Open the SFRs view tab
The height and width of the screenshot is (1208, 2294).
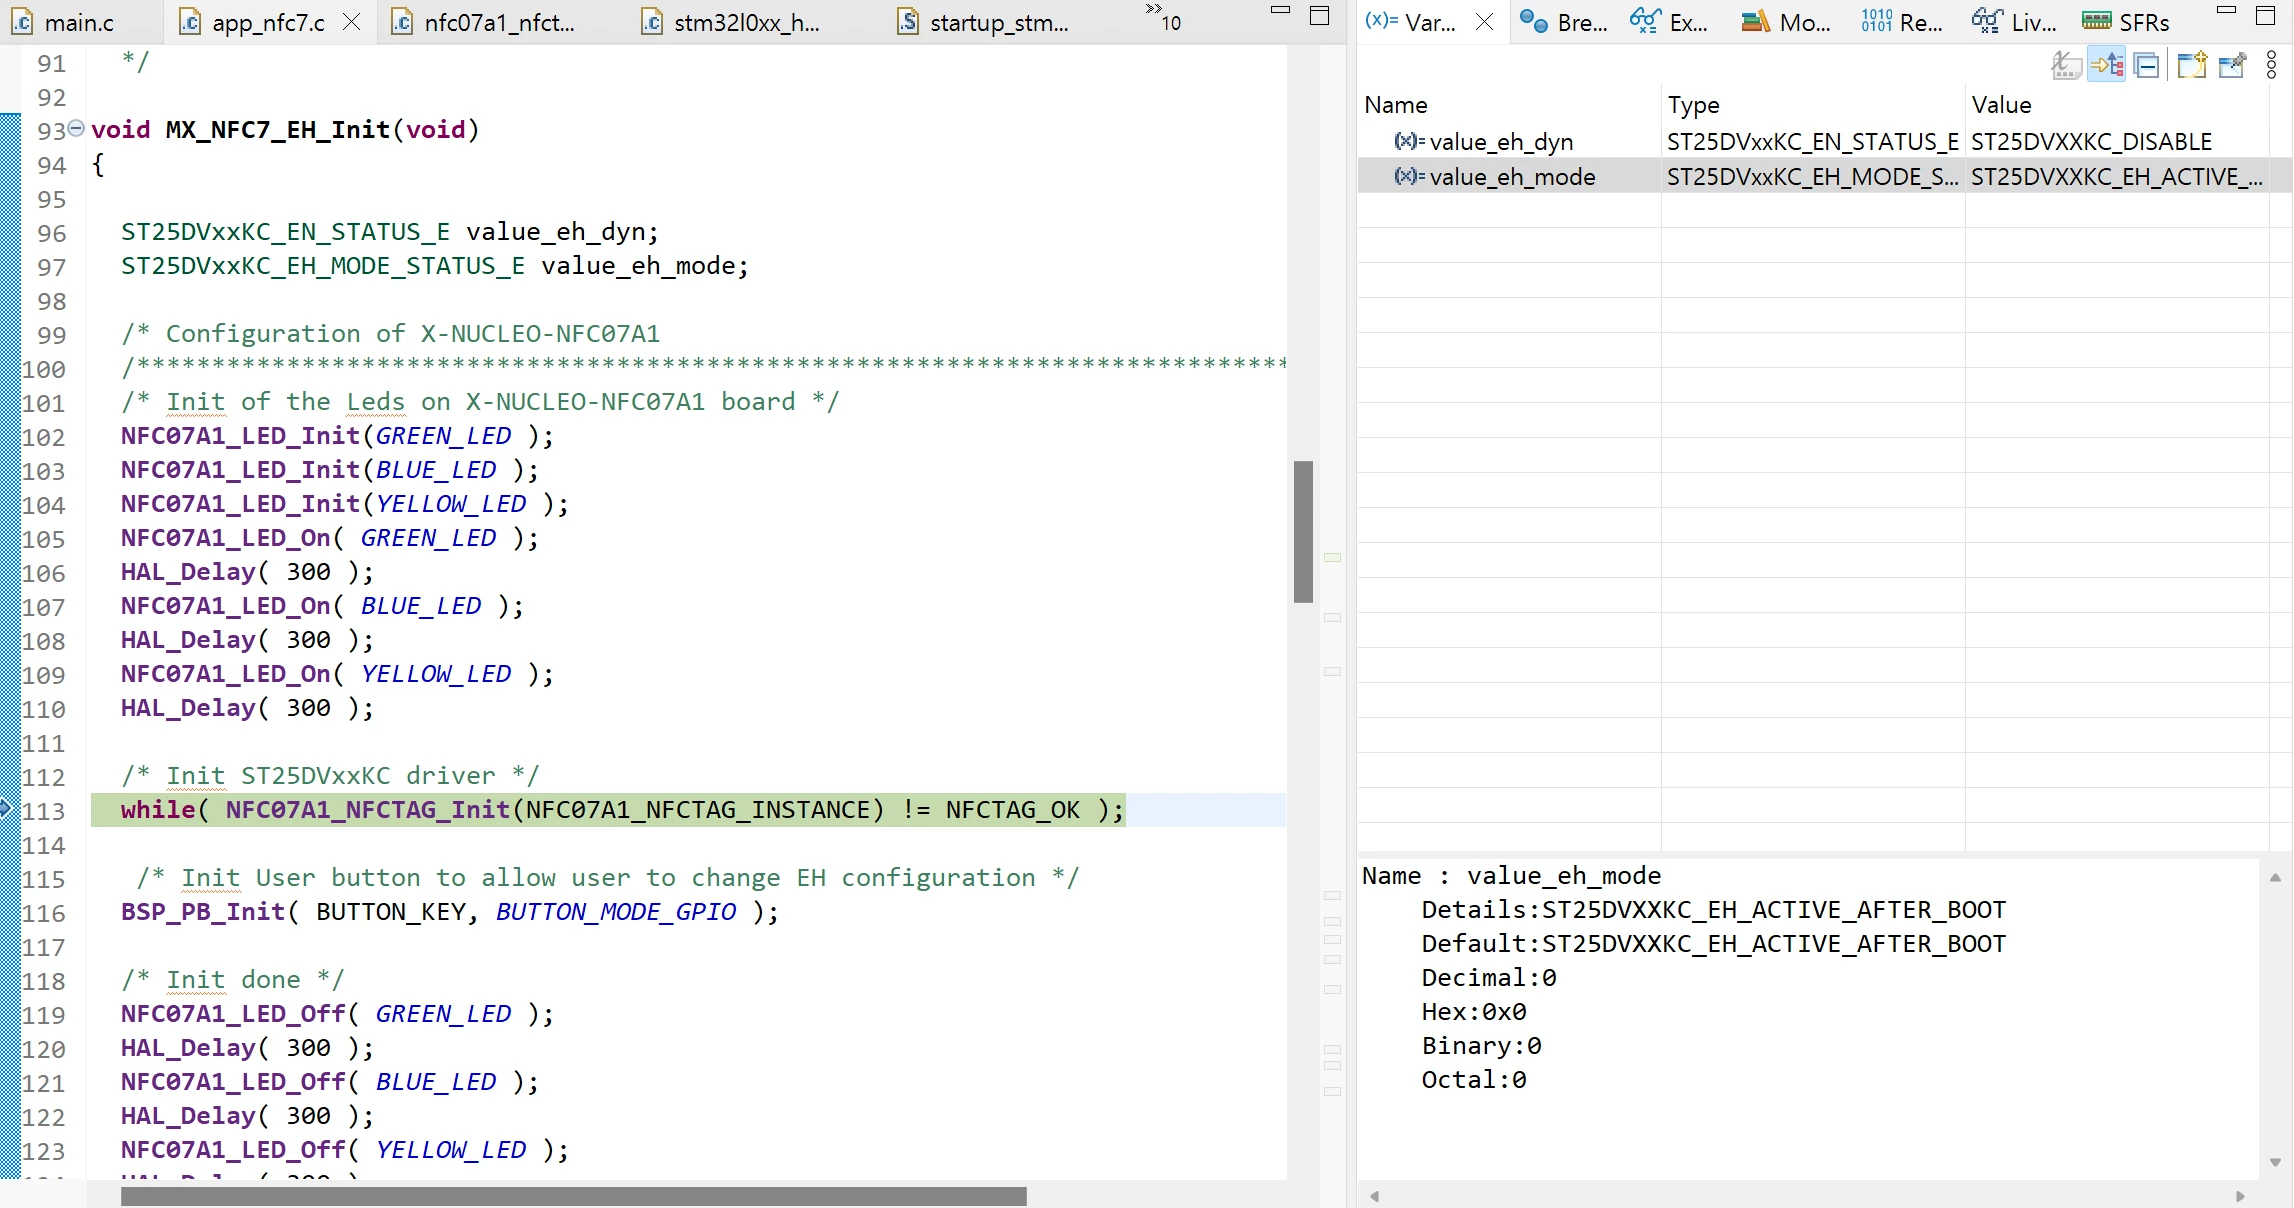2126,22
